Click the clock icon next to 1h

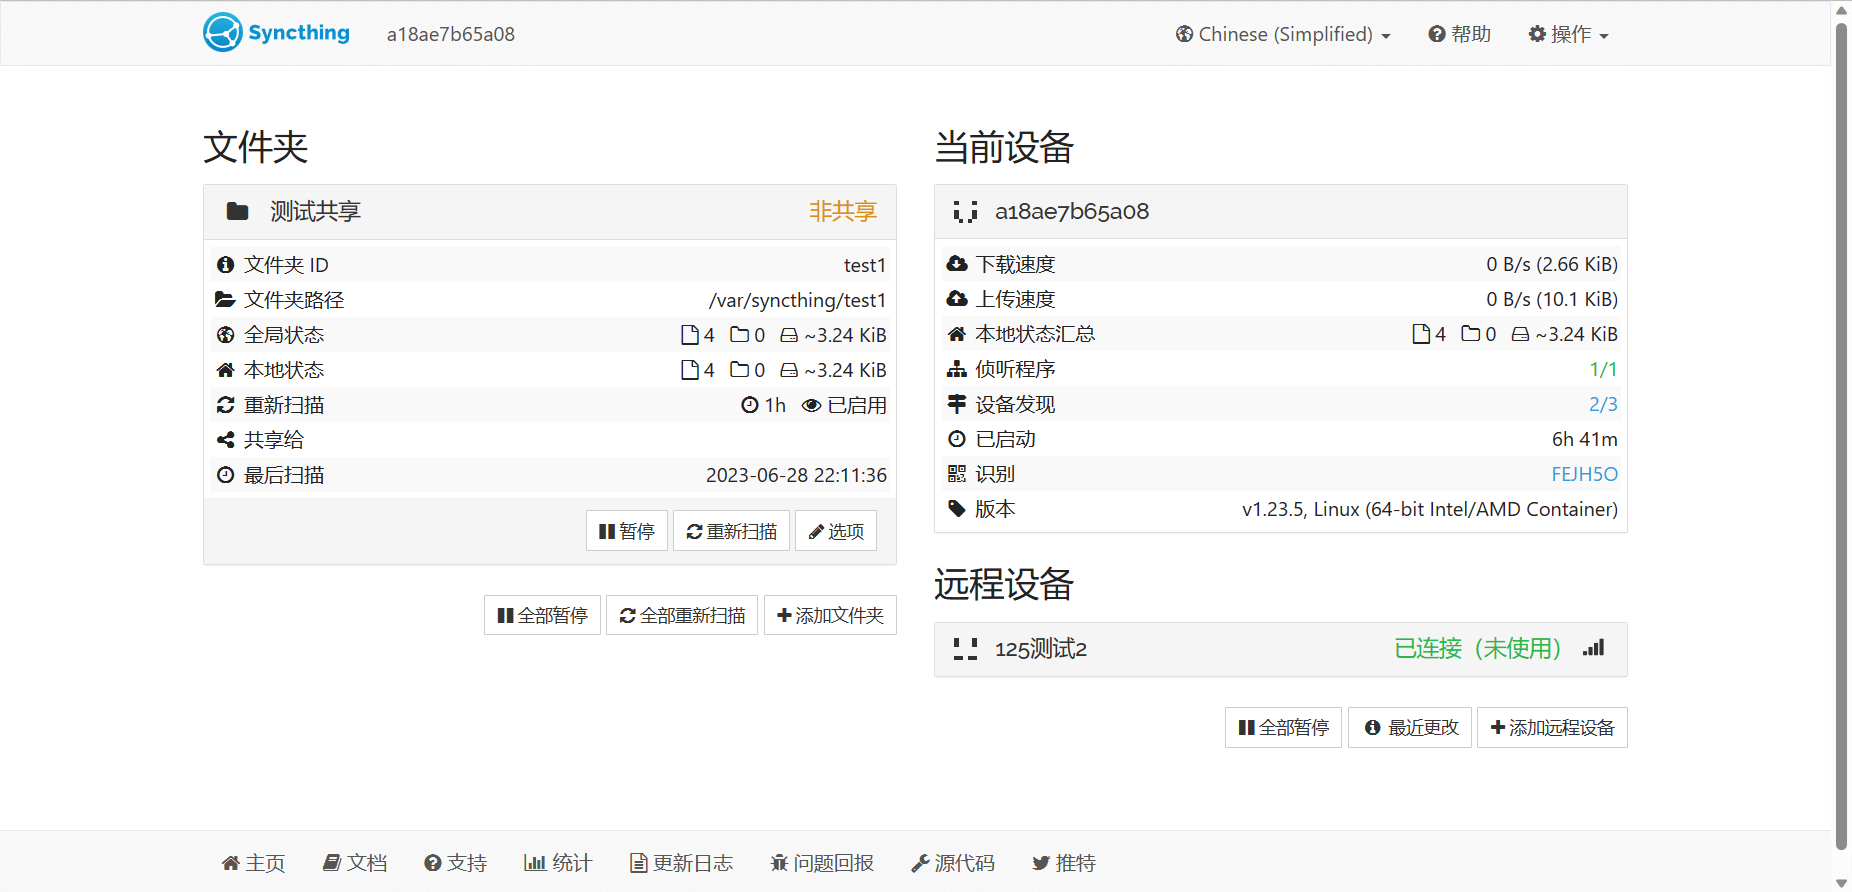click(x=750, y=405)
